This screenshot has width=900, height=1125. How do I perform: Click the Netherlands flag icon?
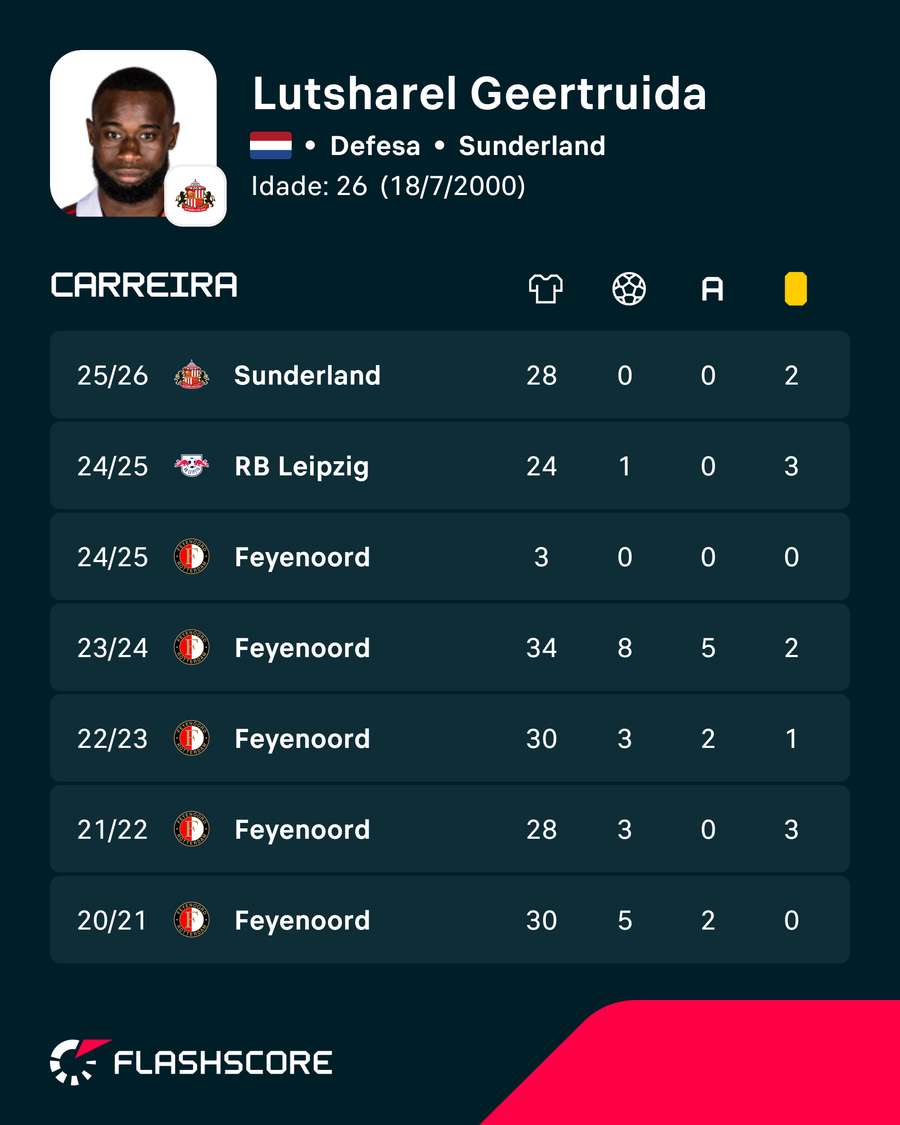click(x=271, y=146)
